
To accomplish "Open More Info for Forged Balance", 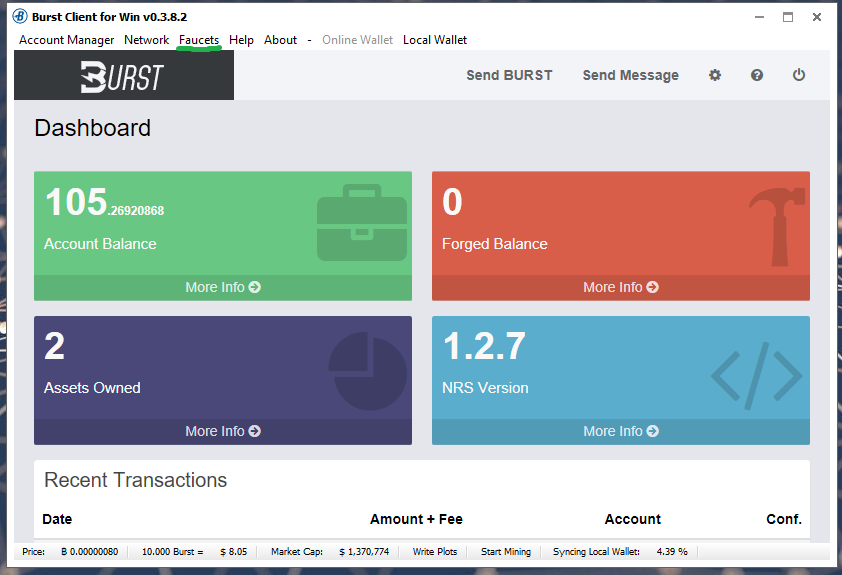I will coord(621,287).
